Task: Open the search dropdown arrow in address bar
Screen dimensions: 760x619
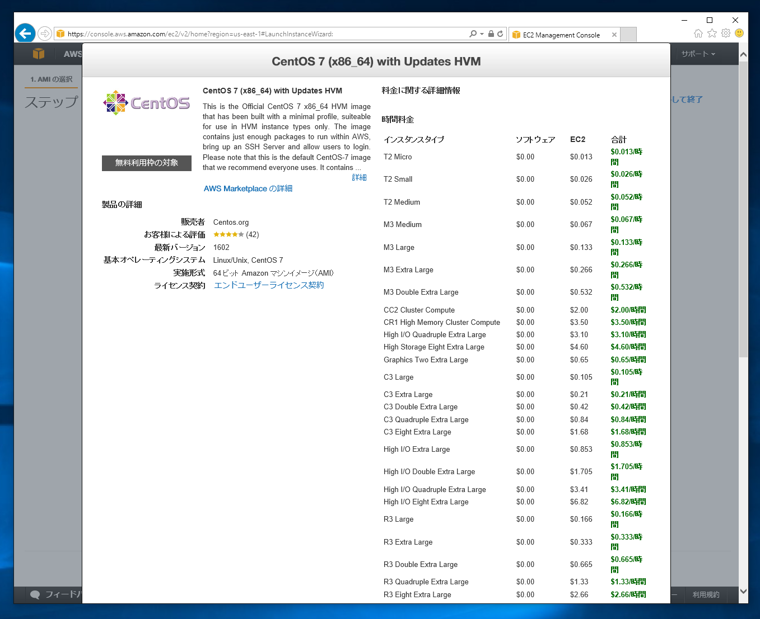Action: tap(482, 33)
